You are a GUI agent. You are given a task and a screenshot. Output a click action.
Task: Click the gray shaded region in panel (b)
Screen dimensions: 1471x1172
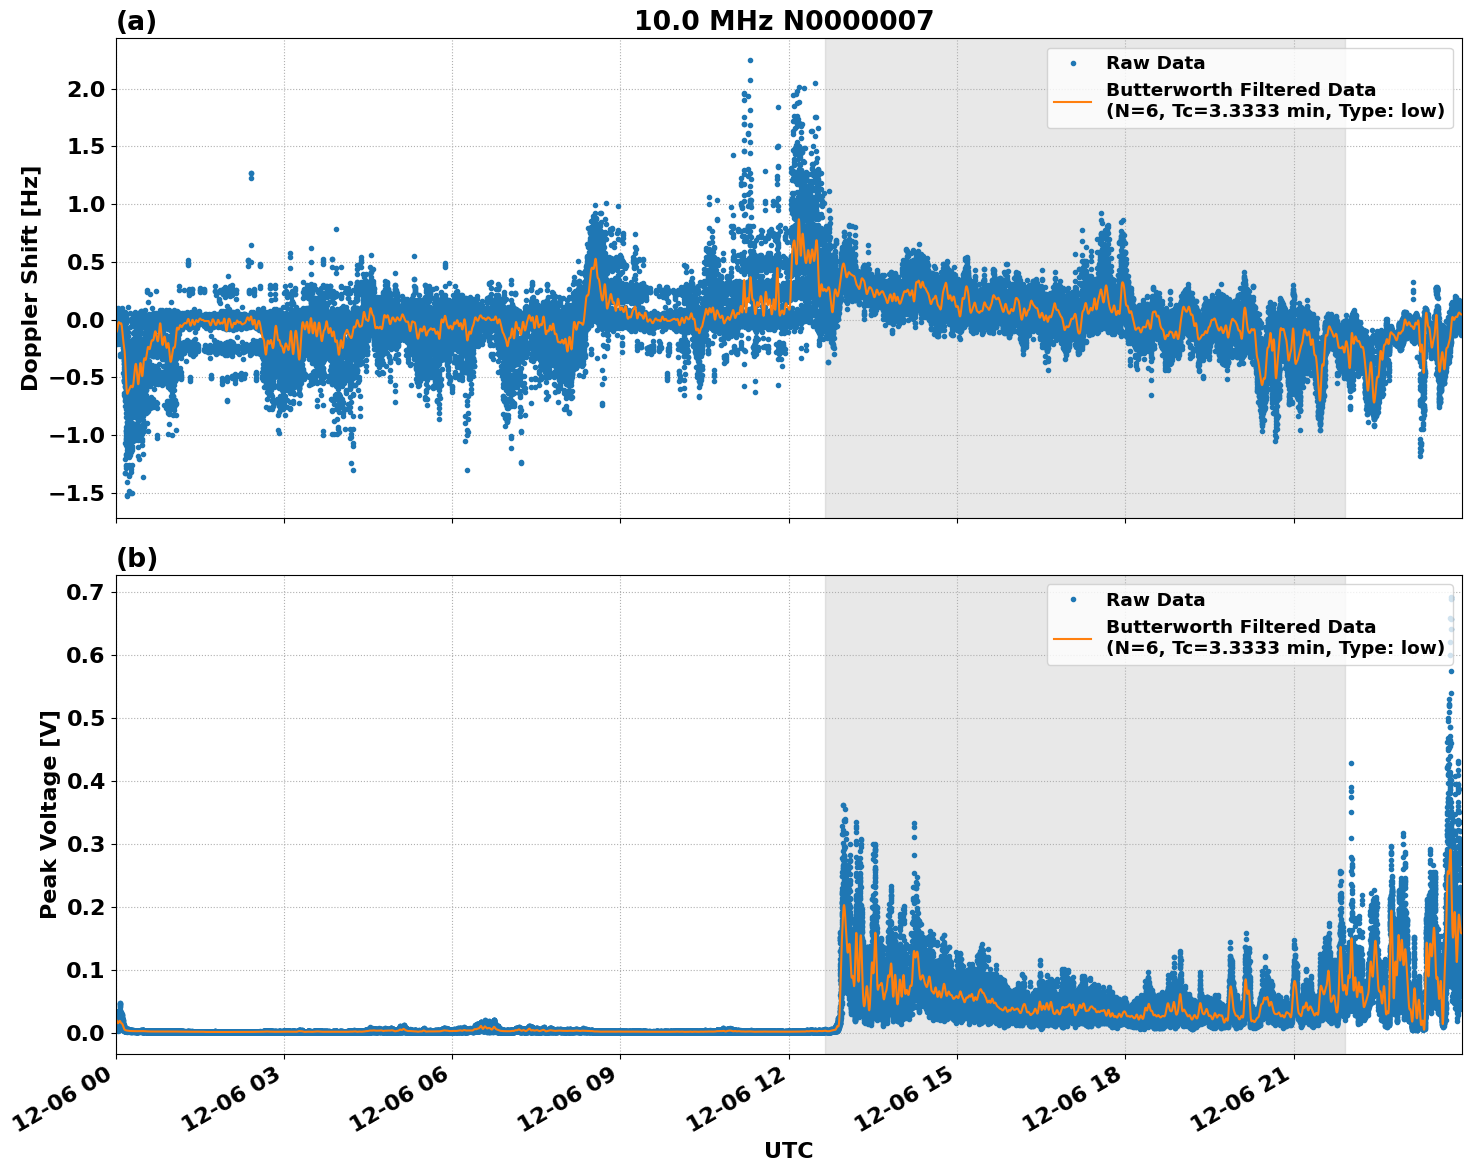(1100, 750)
